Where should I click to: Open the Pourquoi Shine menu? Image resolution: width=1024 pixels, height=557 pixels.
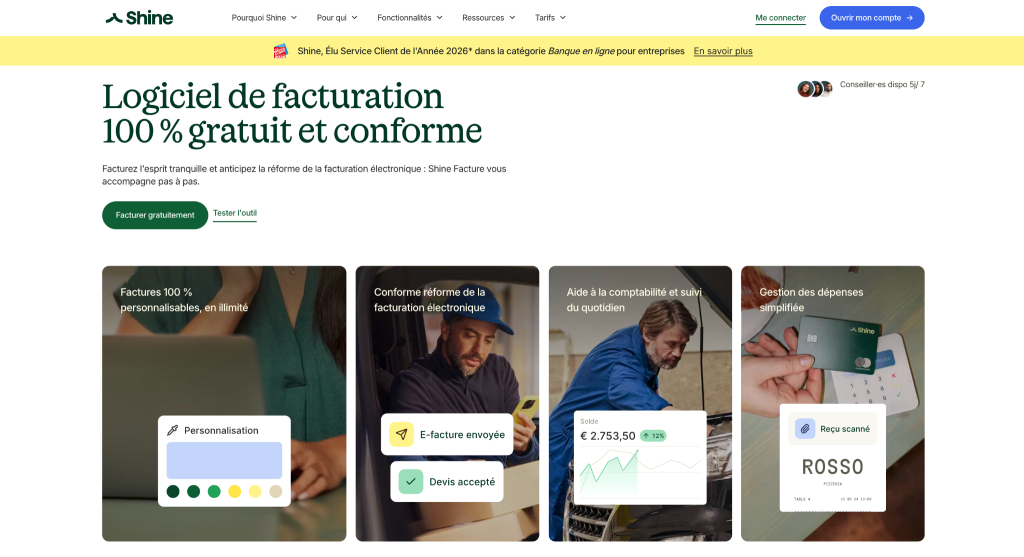tap(264, 18)
